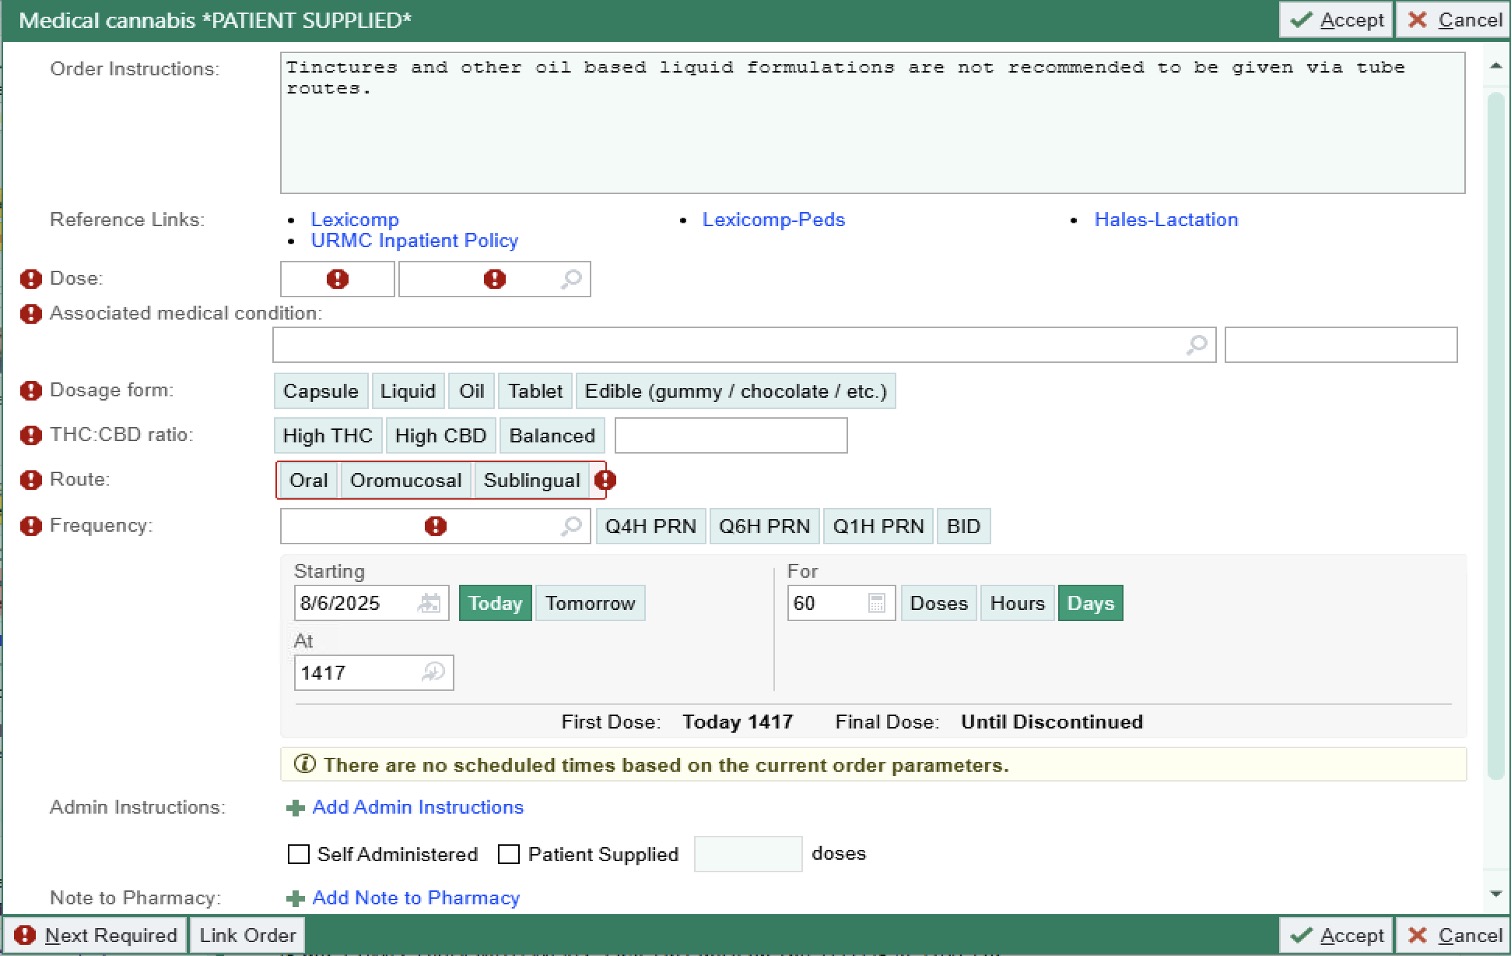Viewport: 1512px width, 956px height.
Task: Choose the Q6H PRN frequency
Action: pos(764,525)
